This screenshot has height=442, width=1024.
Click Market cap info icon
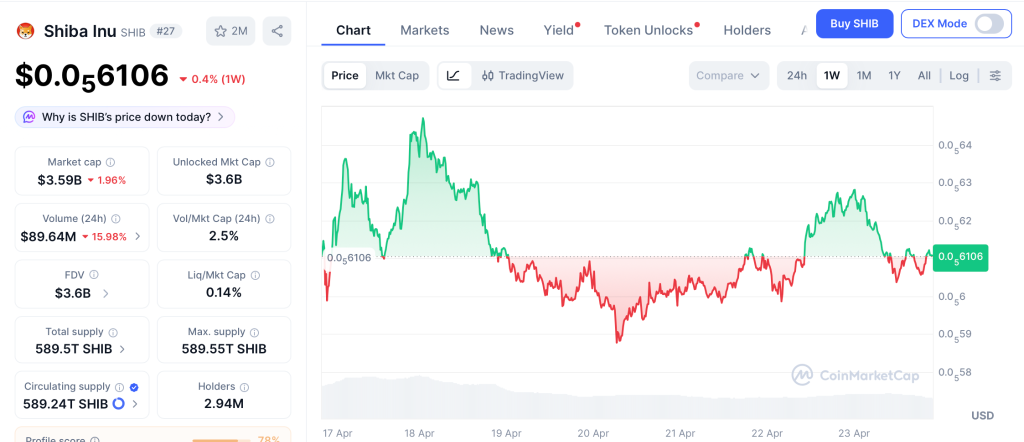click(111, 162)
